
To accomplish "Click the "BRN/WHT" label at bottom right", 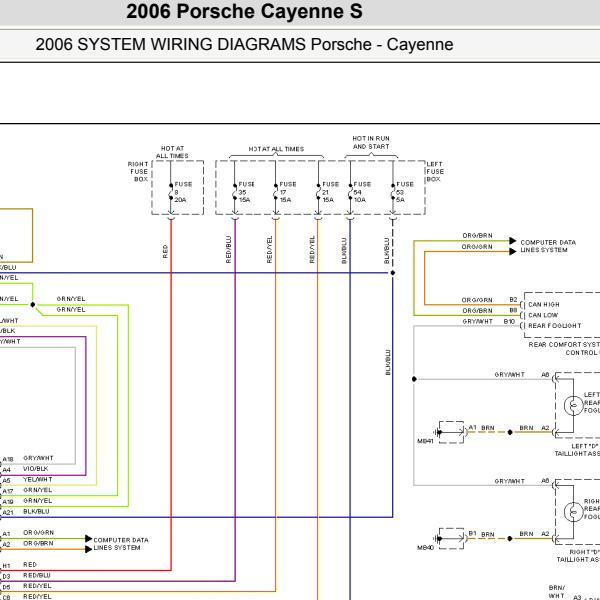I will pyautogui.click(x=557, y=592).
